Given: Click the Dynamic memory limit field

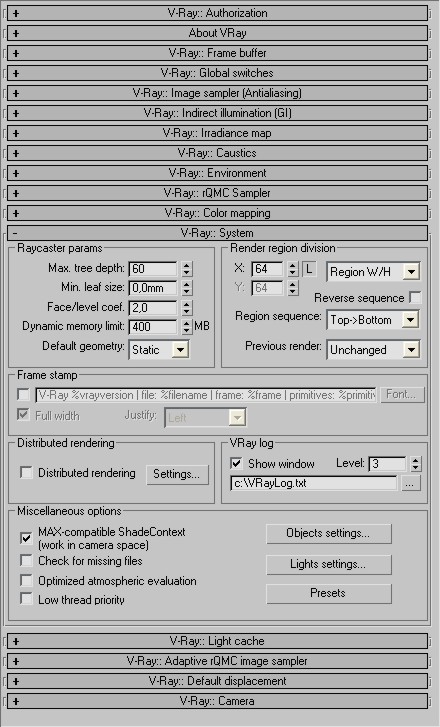Looking at the screenshot, I should [153, 327].
